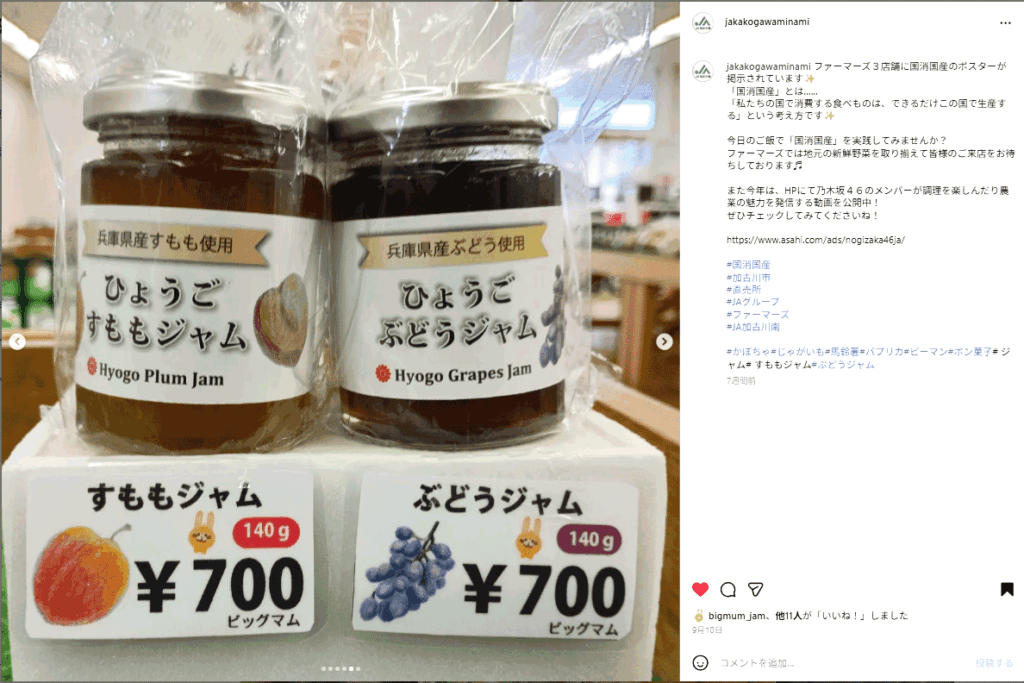The height and width of the screenshot is (683, 1024).
Task: Toggle the saved bookmark icon
Action: point(1007,590)
